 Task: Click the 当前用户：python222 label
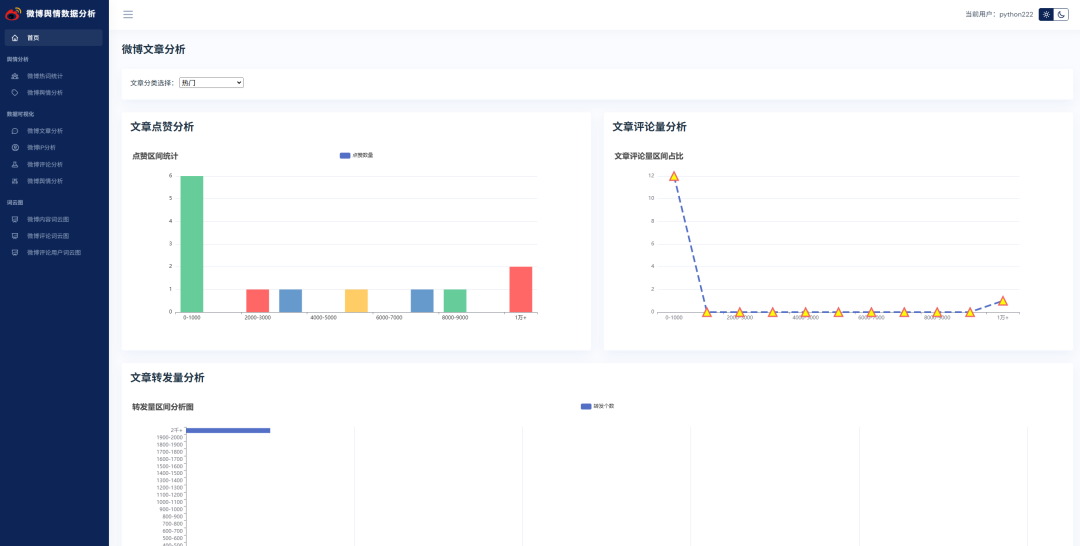click(x=999, y=14)
